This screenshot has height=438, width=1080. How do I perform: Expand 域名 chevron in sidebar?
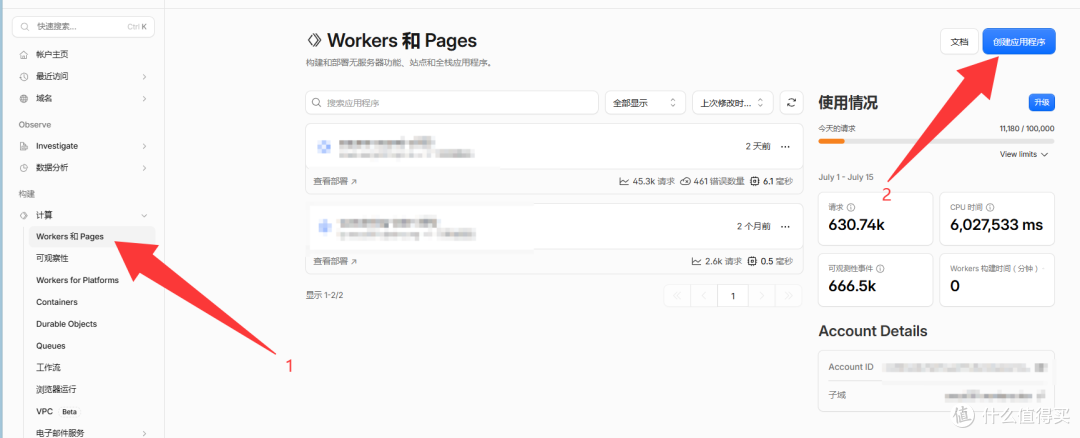(x=145, y=98)
